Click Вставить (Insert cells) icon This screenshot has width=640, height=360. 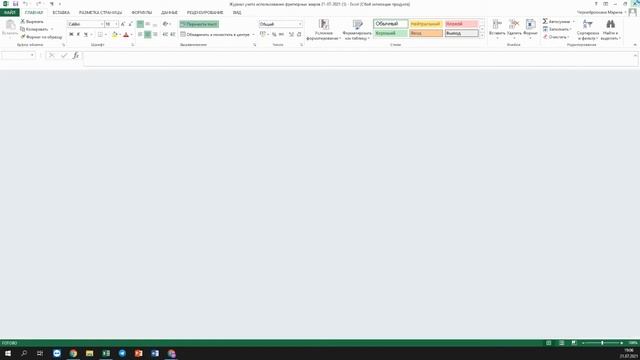pyautogui.click(x=497, y=24)
